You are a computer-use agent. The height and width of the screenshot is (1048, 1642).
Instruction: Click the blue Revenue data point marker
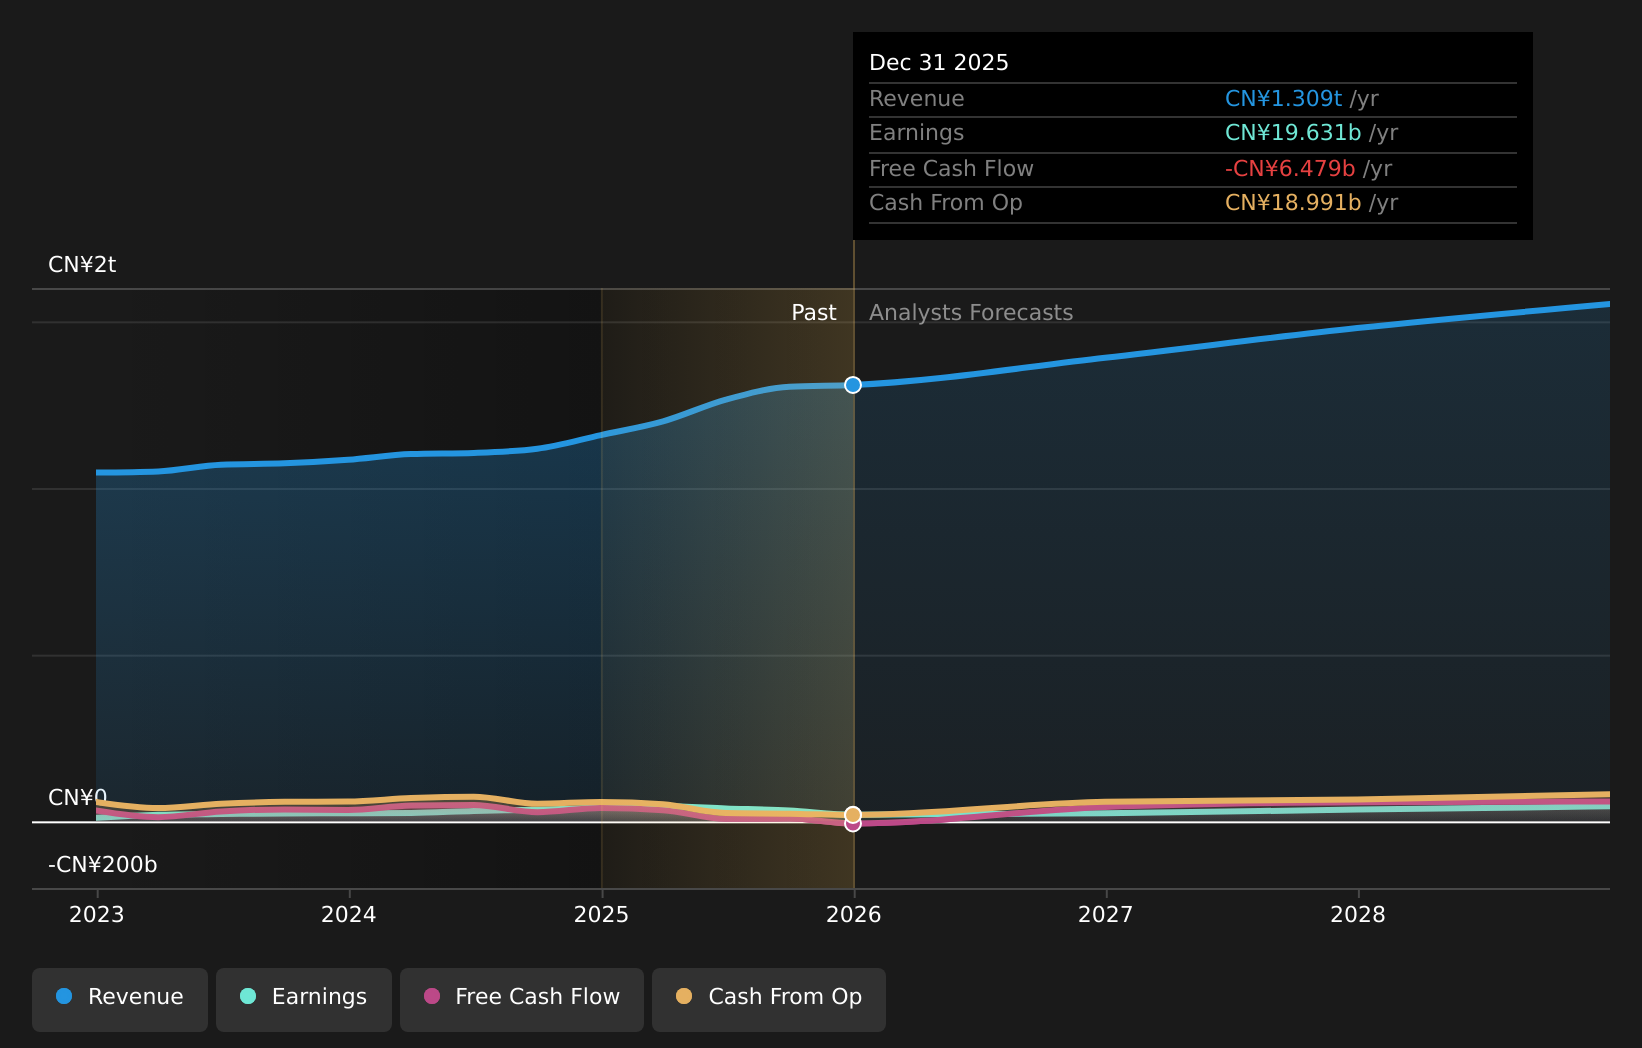[853, 385]
